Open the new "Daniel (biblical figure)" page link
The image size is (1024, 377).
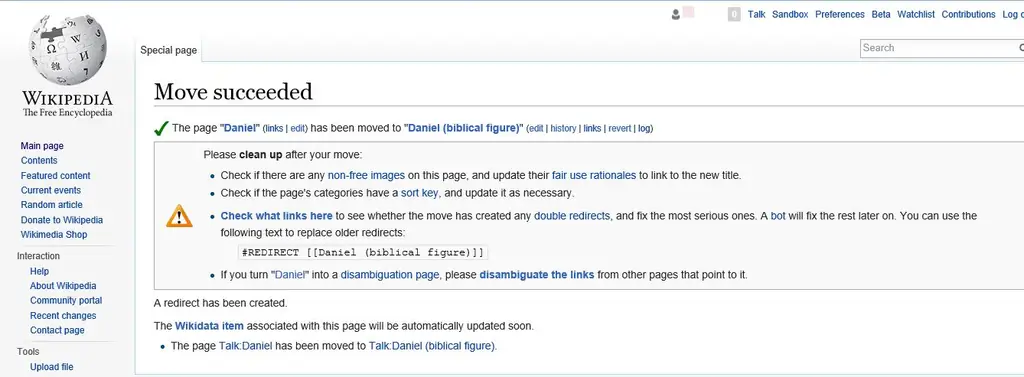point(464,128)
